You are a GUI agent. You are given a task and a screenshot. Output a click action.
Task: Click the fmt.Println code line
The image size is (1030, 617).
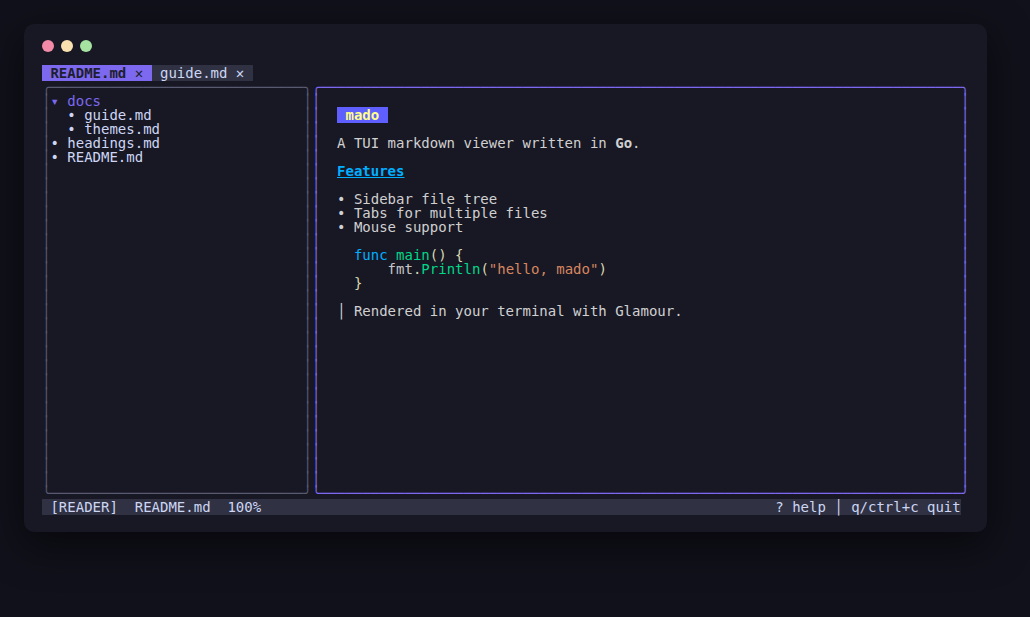[x=497, y=269]
